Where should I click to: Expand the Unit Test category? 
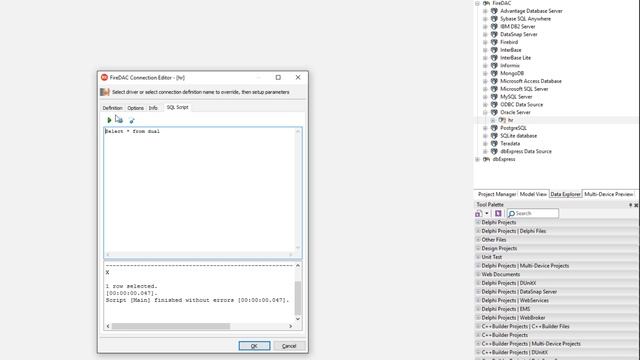tap(478, 257)
